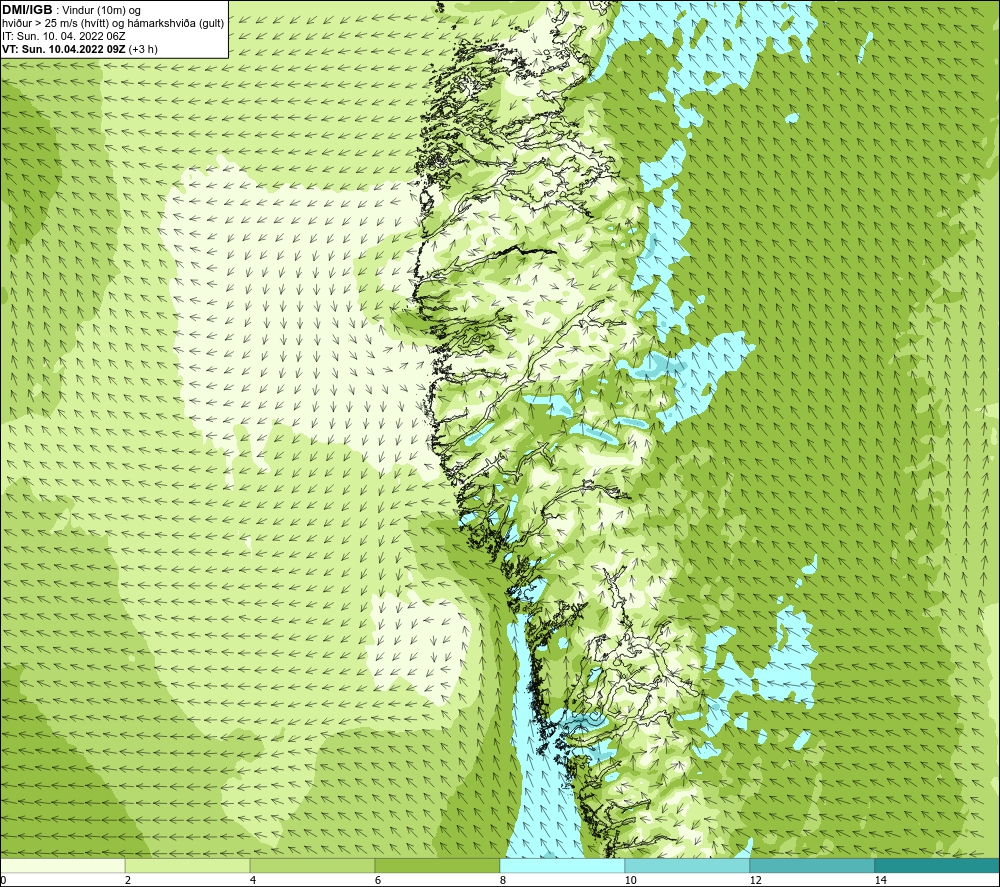The image size is (1000, 887).
Task: Click the "8" tick label on the scale
Action: point(503,880)
